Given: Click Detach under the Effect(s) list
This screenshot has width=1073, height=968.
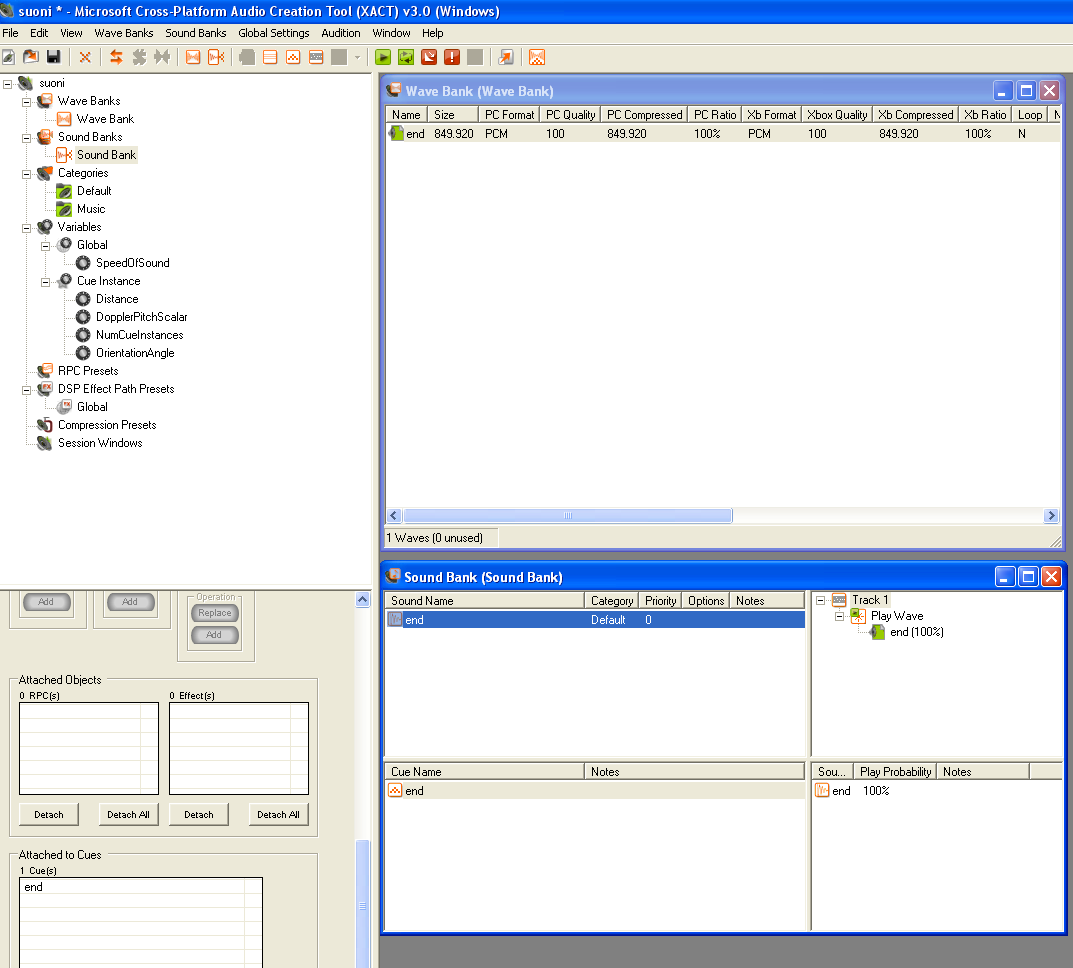Looking at the screenshot, I should point(199,815).
